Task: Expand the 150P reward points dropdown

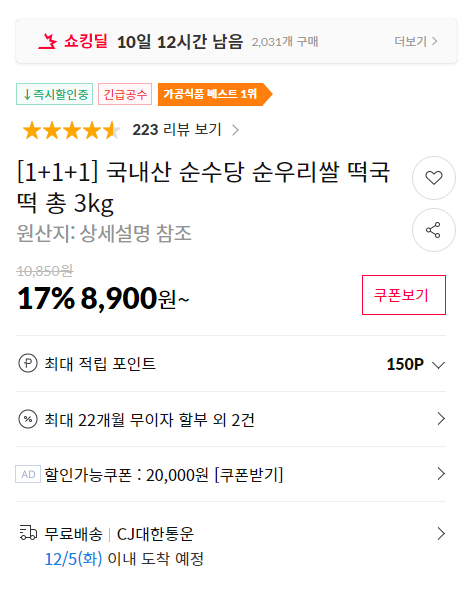Action: tap(416, 364)
